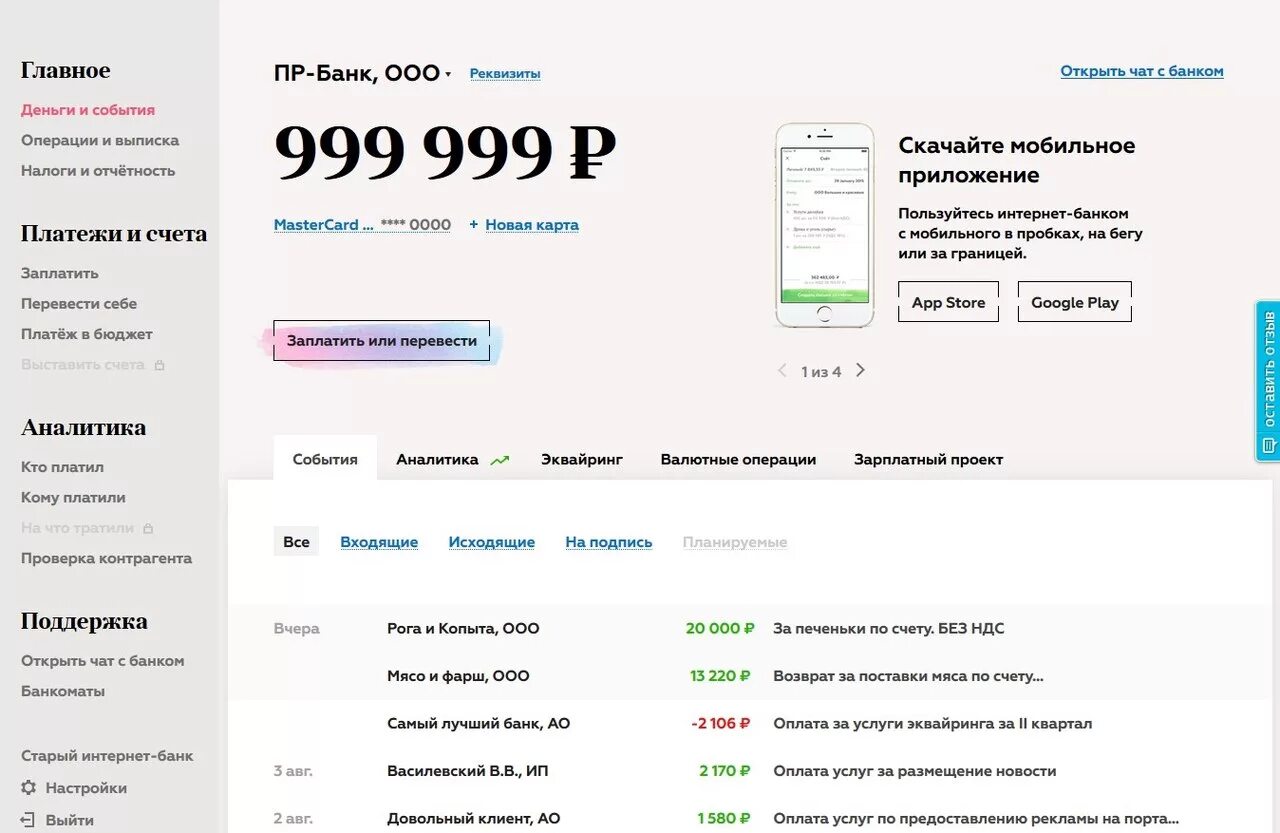Expand the MasterCard **** 0000 card selector

point(362,225)
